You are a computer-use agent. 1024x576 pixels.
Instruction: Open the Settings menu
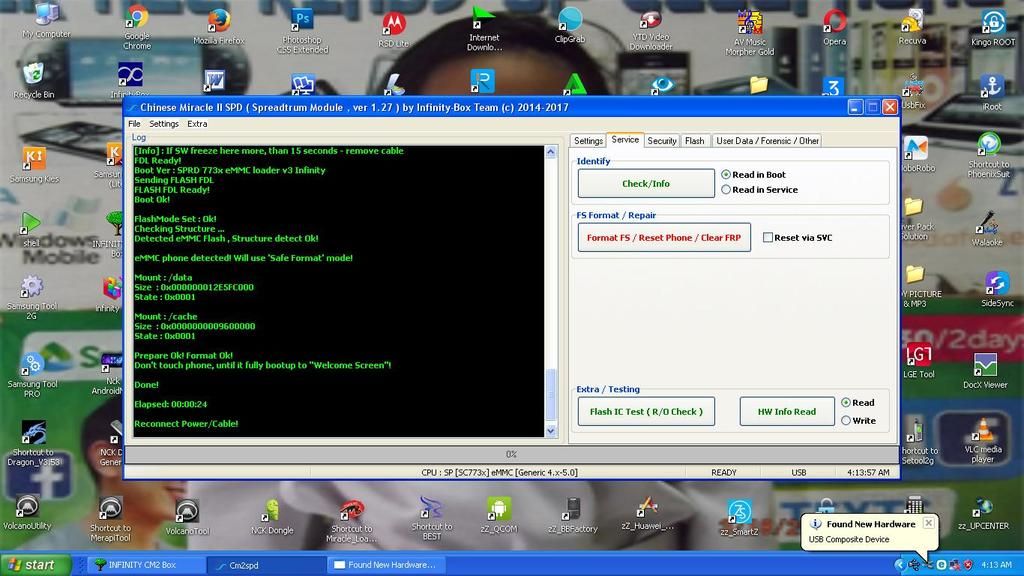[163, 123]
